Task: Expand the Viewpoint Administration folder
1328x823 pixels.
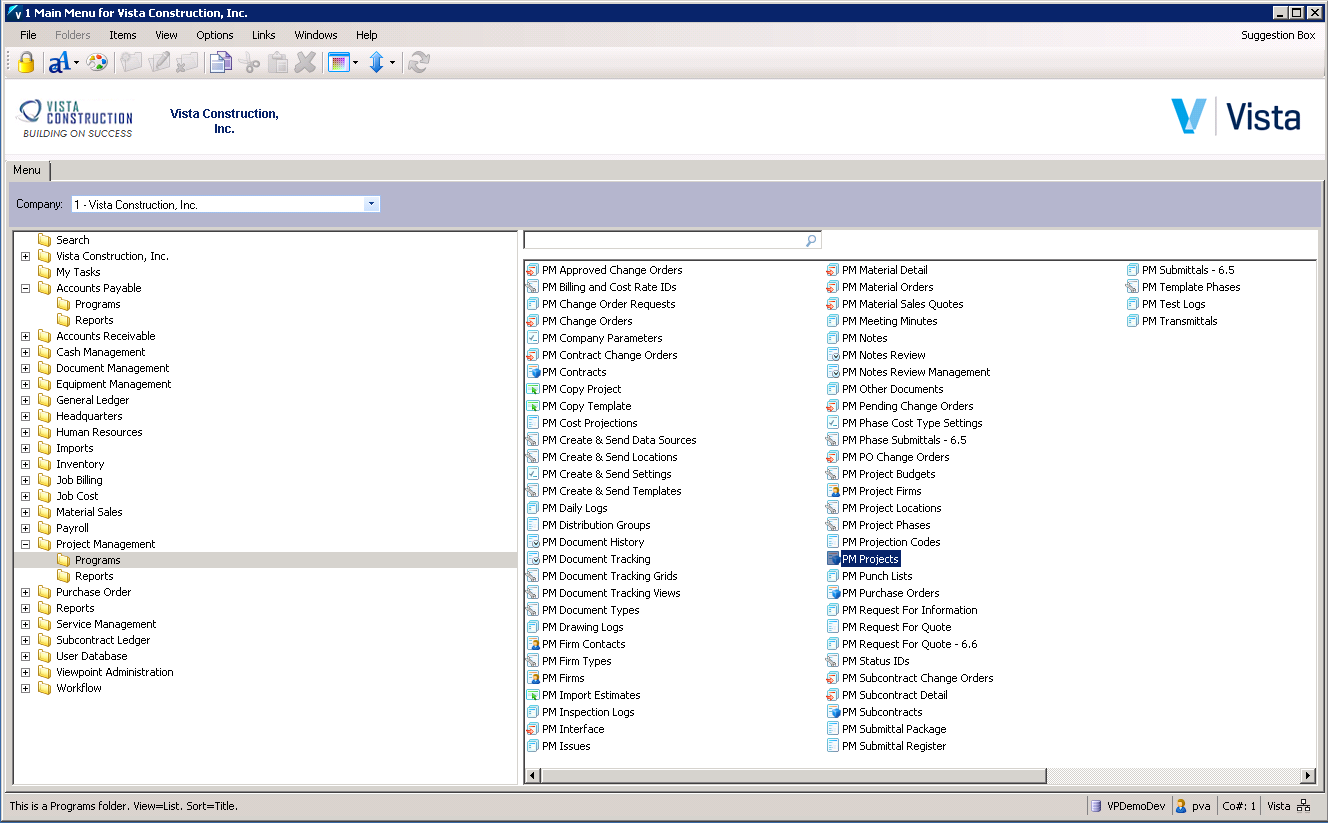Action: [25, 672]
